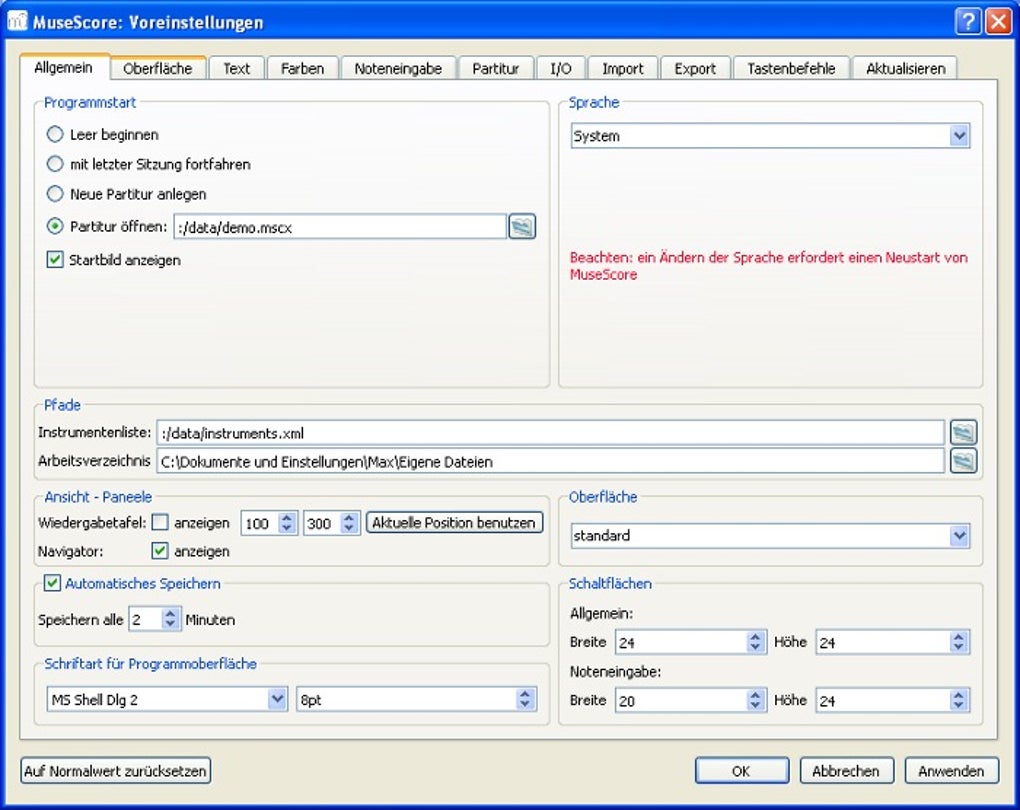This screenshot has width=1020, height=810.
Task: Click MuseScore icon in title bar
Action: (18, 22)
